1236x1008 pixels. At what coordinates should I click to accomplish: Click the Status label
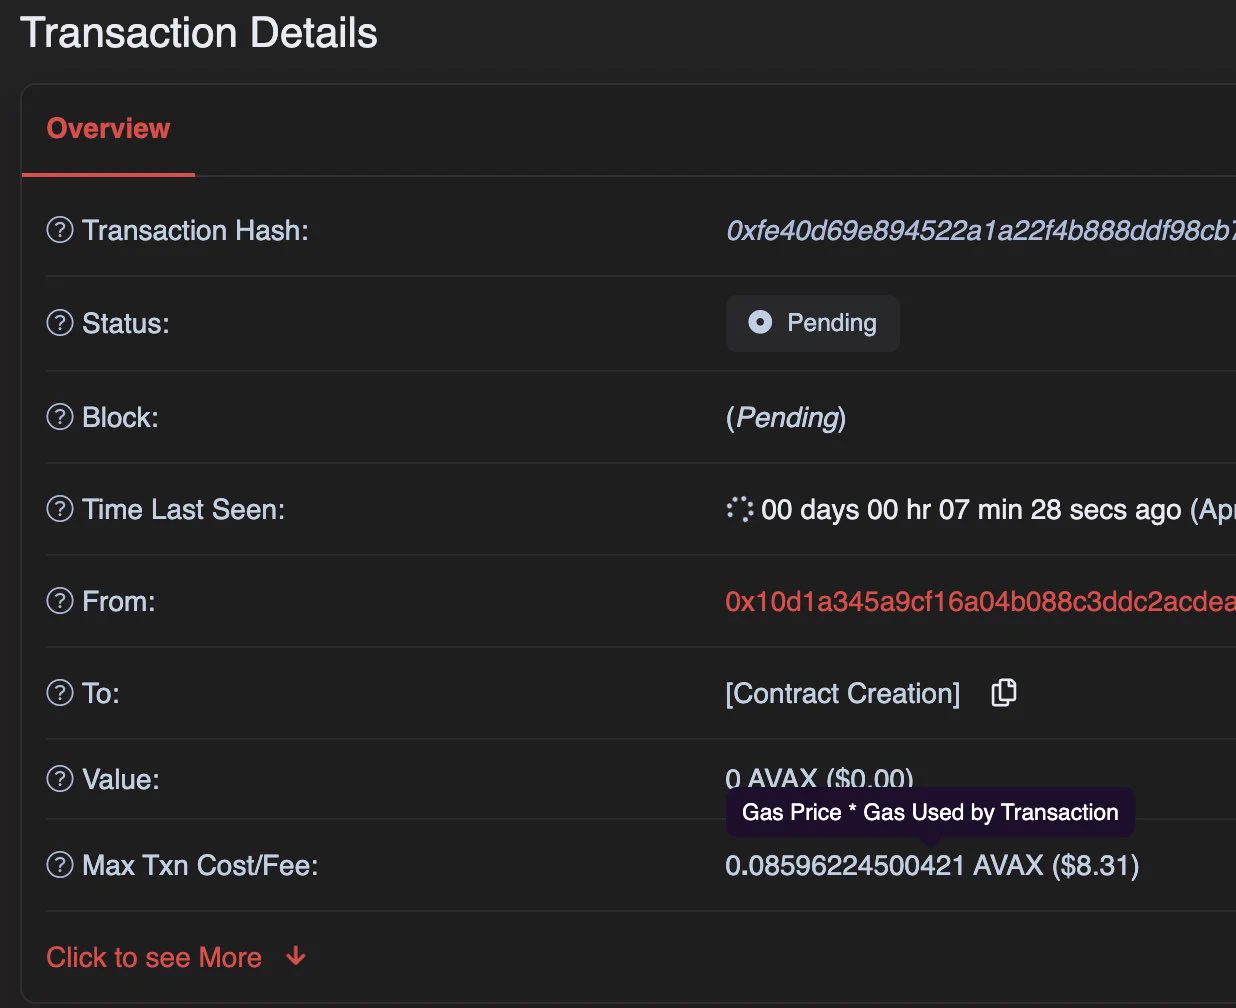coord(126,323)
